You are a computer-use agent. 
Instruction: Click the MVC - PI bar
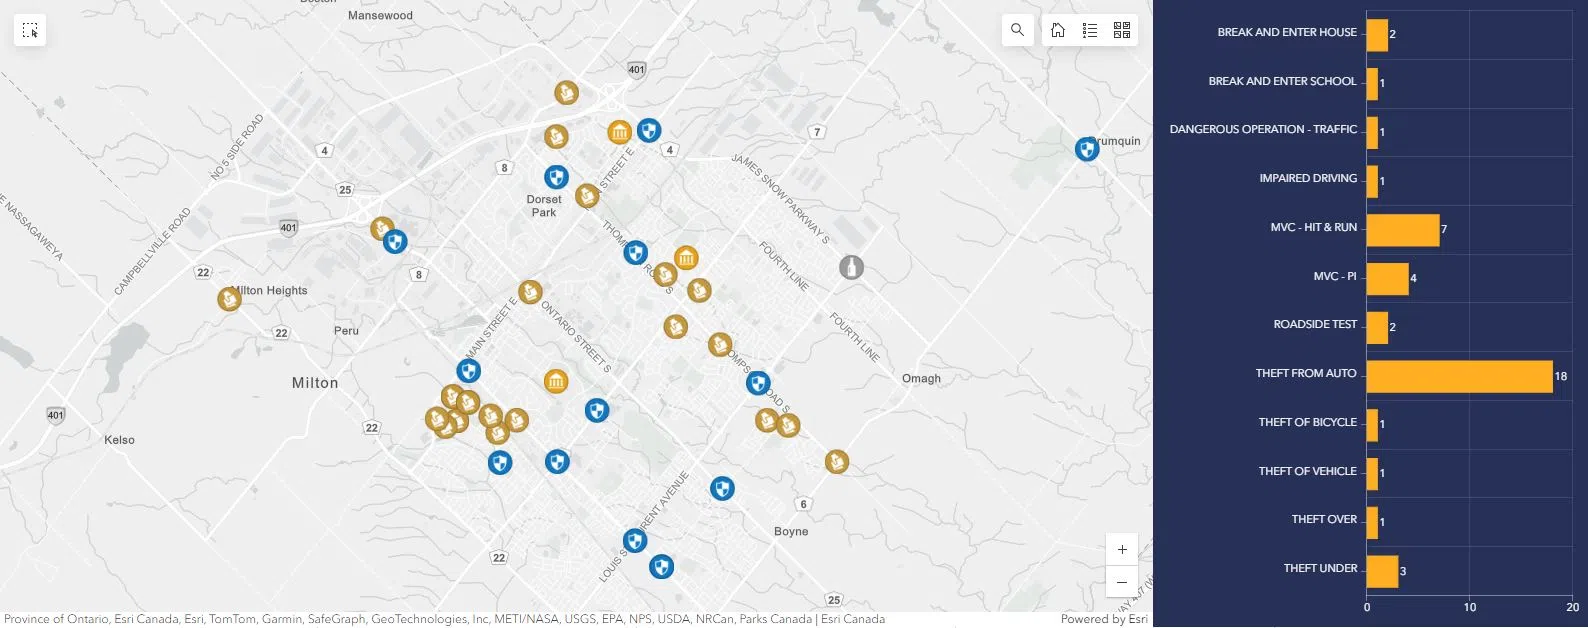tap(1387, 279)
